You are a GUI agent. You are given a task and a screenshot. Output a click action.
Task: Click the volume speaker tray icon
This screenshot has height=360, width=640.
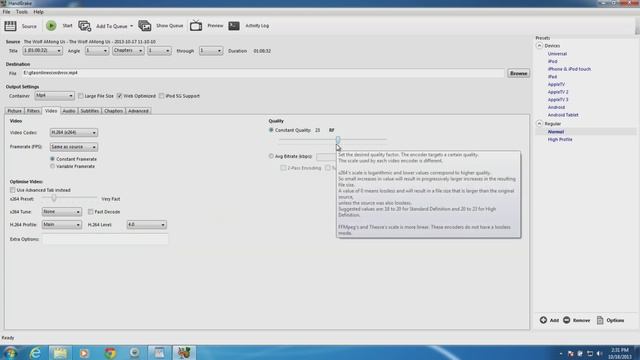coord(599,353)
